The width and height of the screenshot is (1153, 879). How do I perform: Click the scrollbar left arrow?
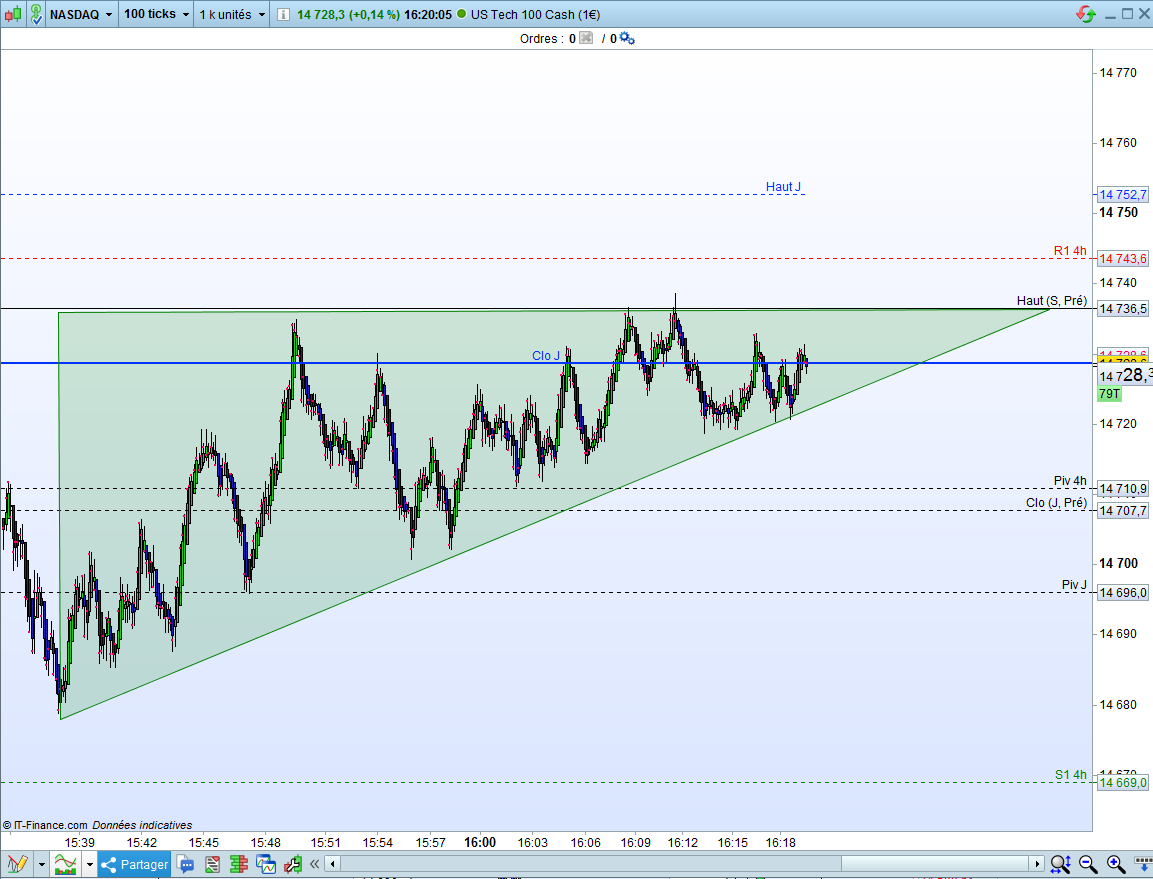point(332,864)
